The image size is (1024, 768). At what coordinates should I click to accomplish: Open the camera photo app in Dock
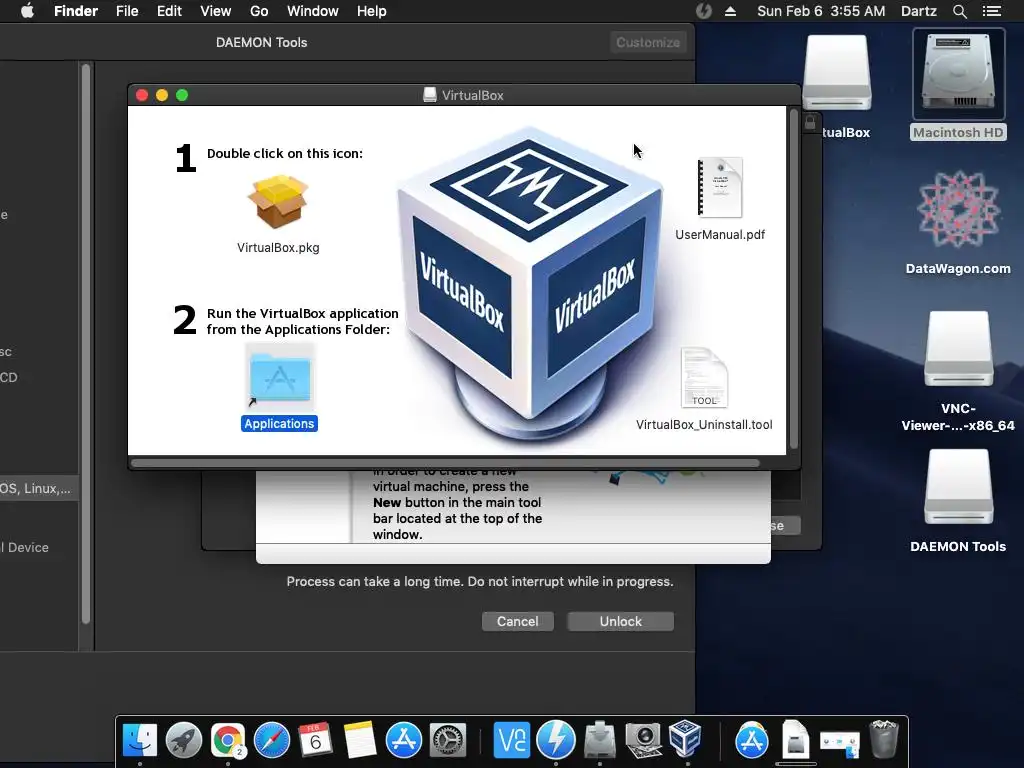[x=643, y=741]
